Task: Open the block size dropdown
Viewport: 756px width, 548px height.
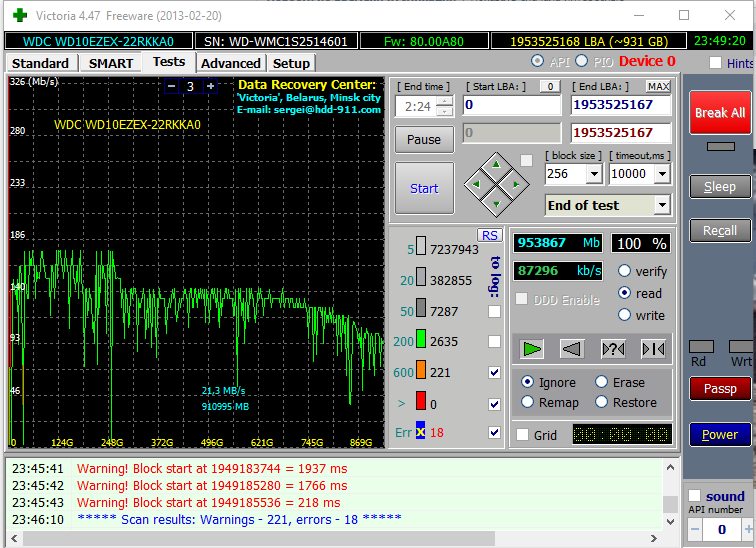Action: pyautogui.click(x=593, y=174)
